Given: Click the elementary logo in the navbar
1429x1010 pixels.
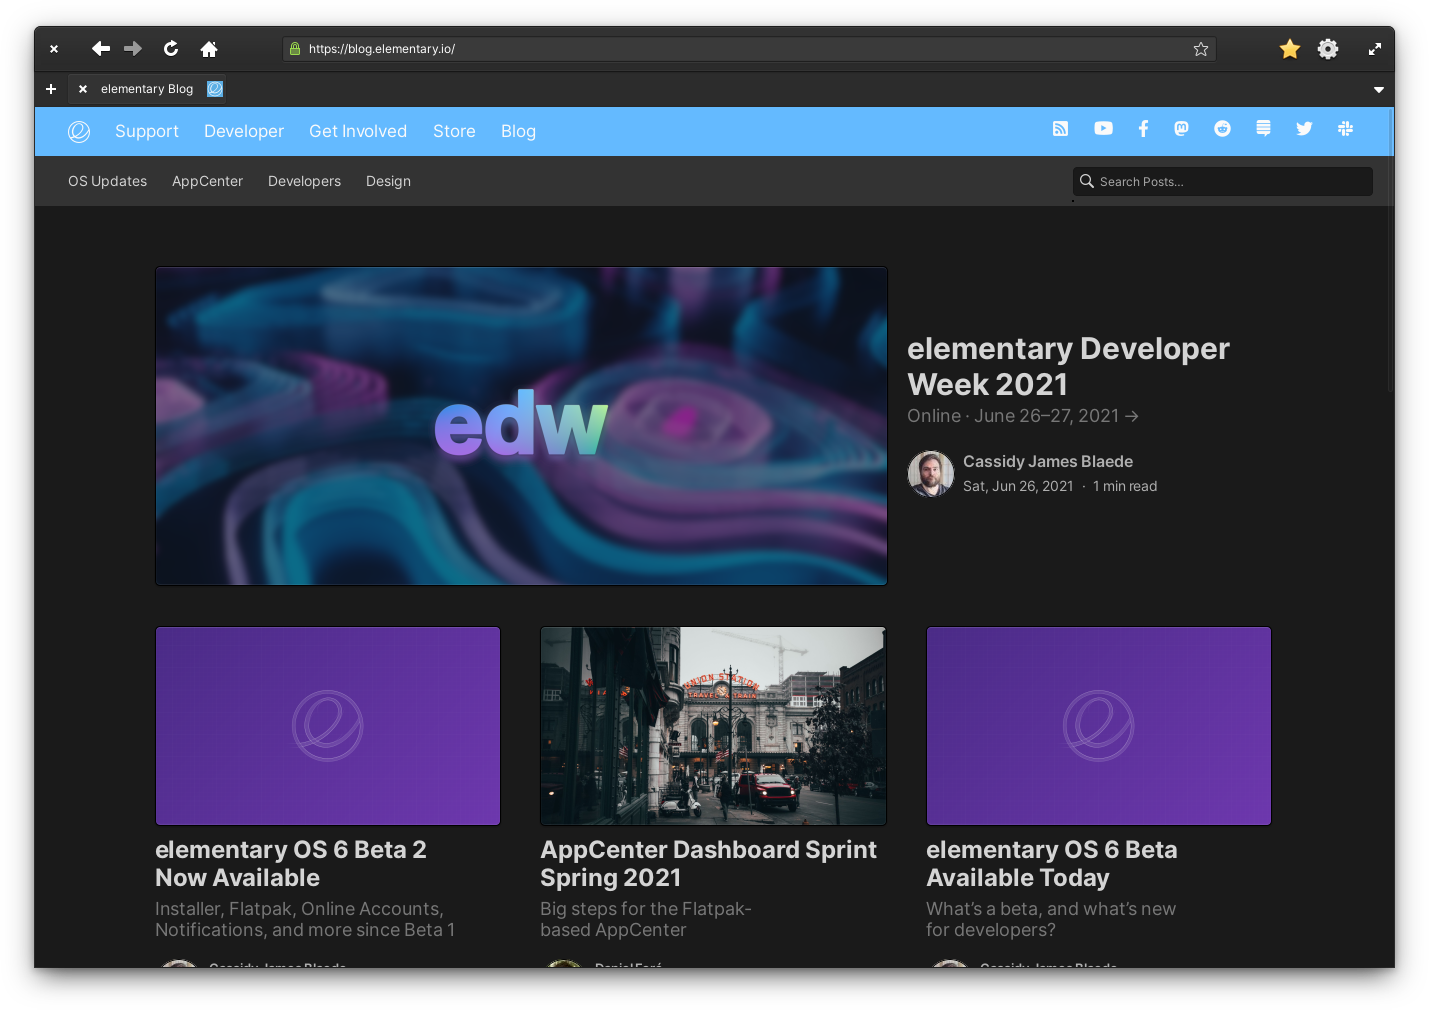Looking at the screenshot, I should 79,131.
